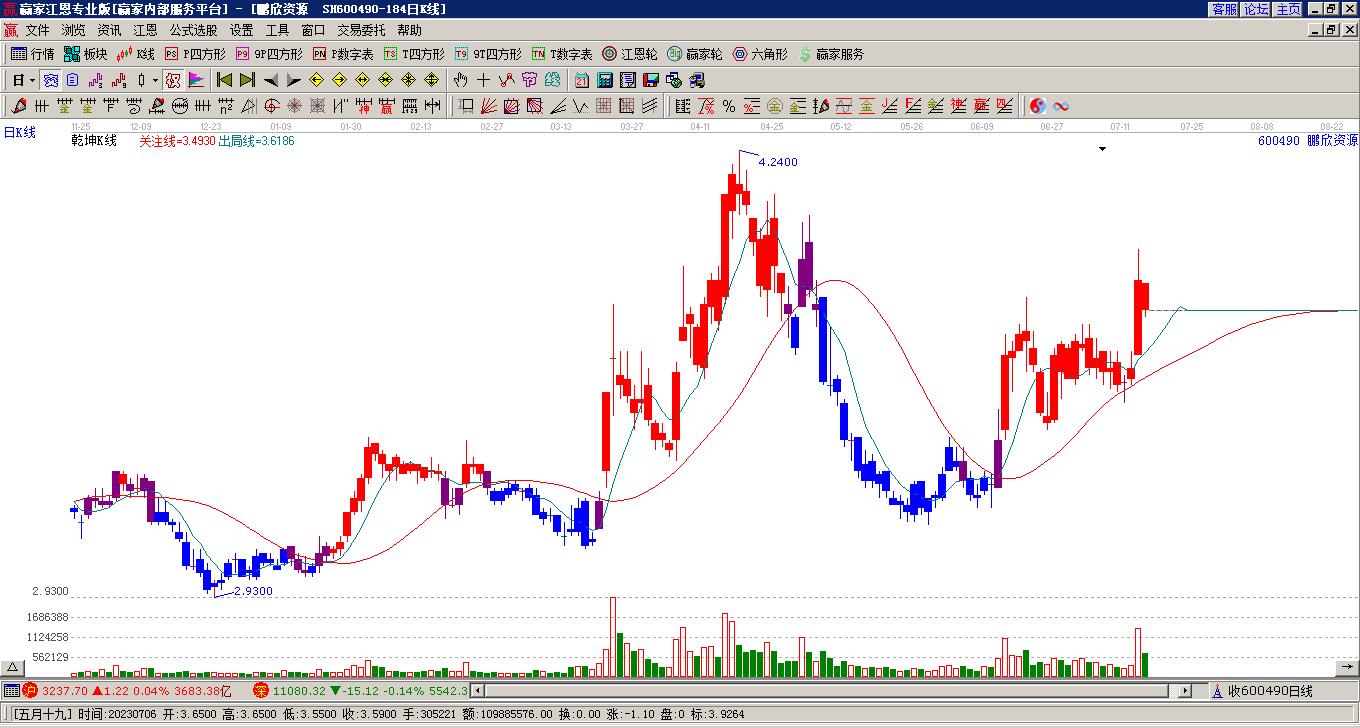Click the 主页 homepage button
This screenshot has height=728, width=1360.
pyautogui.click(x=1288, y=9)
